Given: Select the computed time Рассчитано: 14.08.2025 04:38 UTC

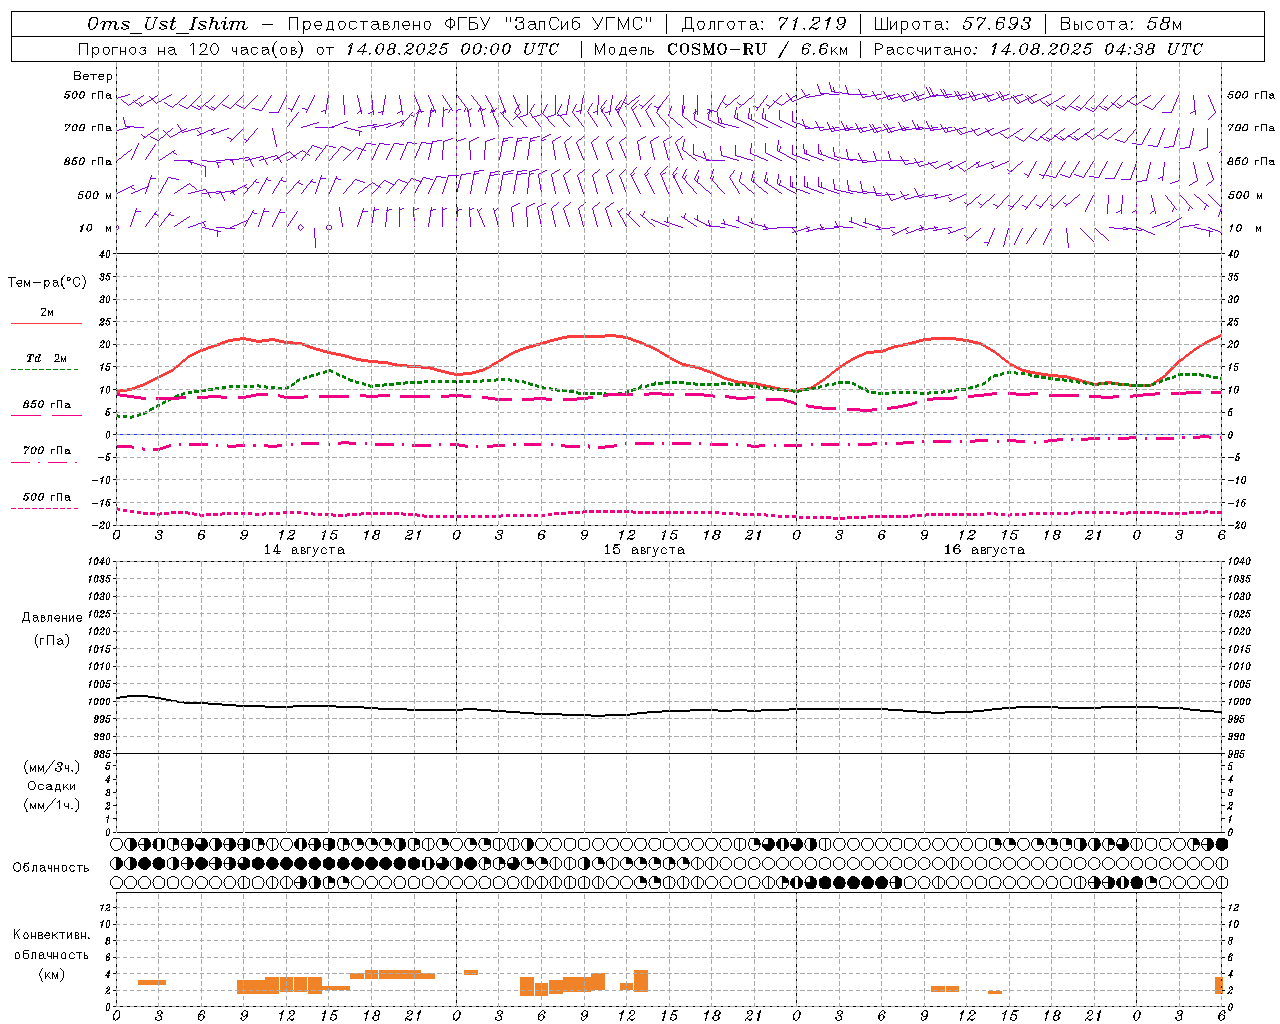Looking at the screenshot, I should coord(1038,49).
